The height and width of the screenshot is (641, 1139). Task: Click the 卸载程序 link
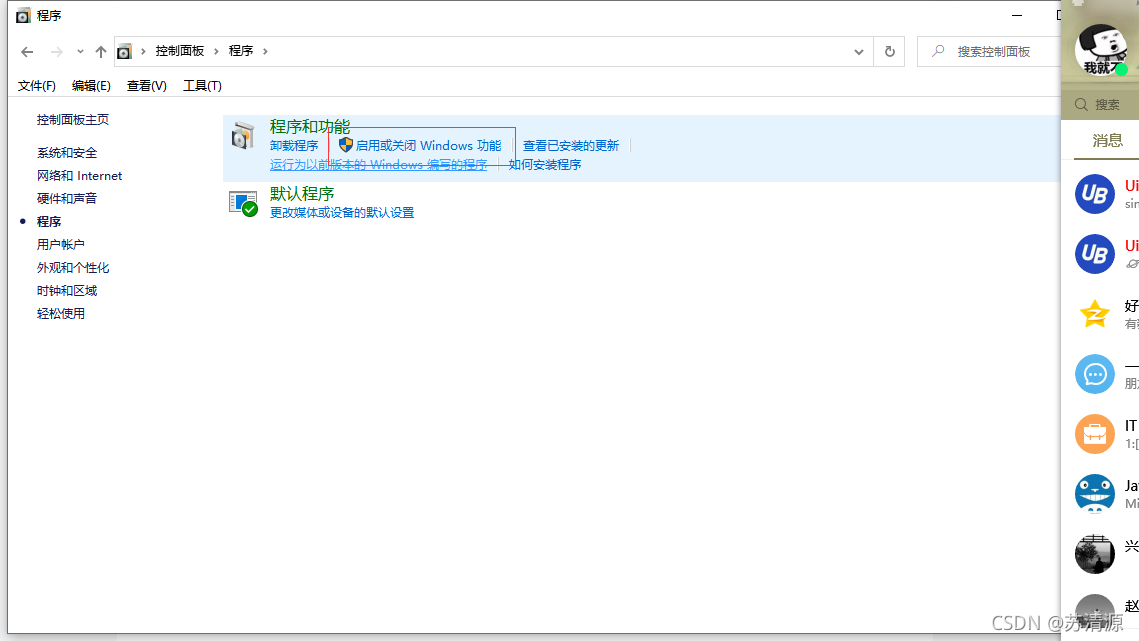coord(293,145)
